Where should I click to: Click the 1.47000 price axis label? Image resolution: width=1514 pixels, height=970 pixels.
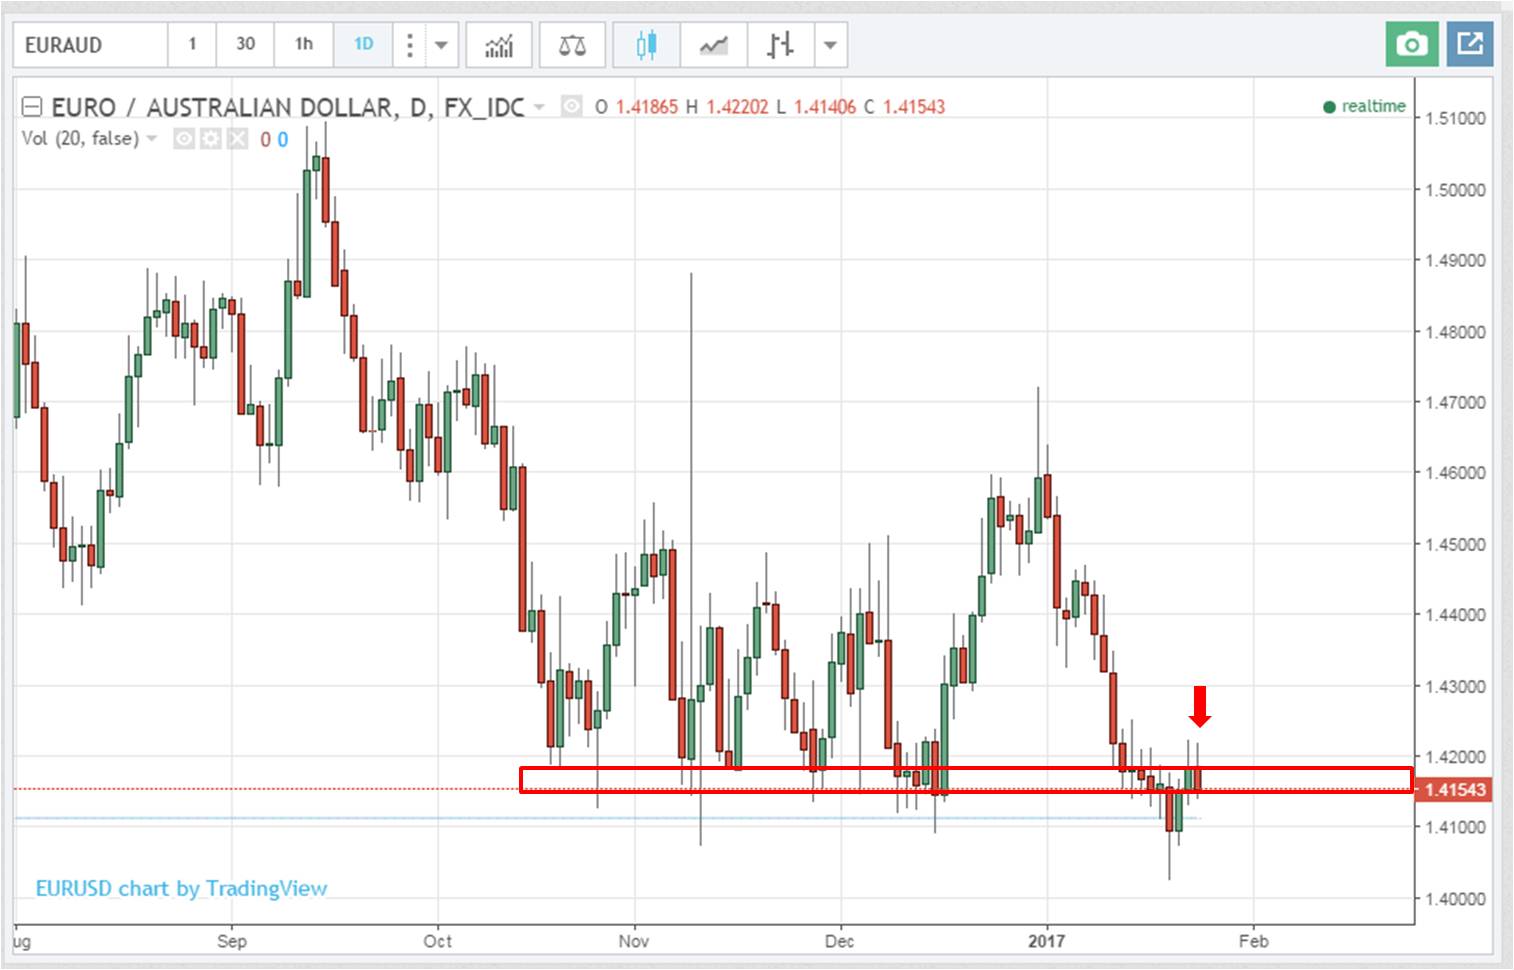tap(1455, 403)
